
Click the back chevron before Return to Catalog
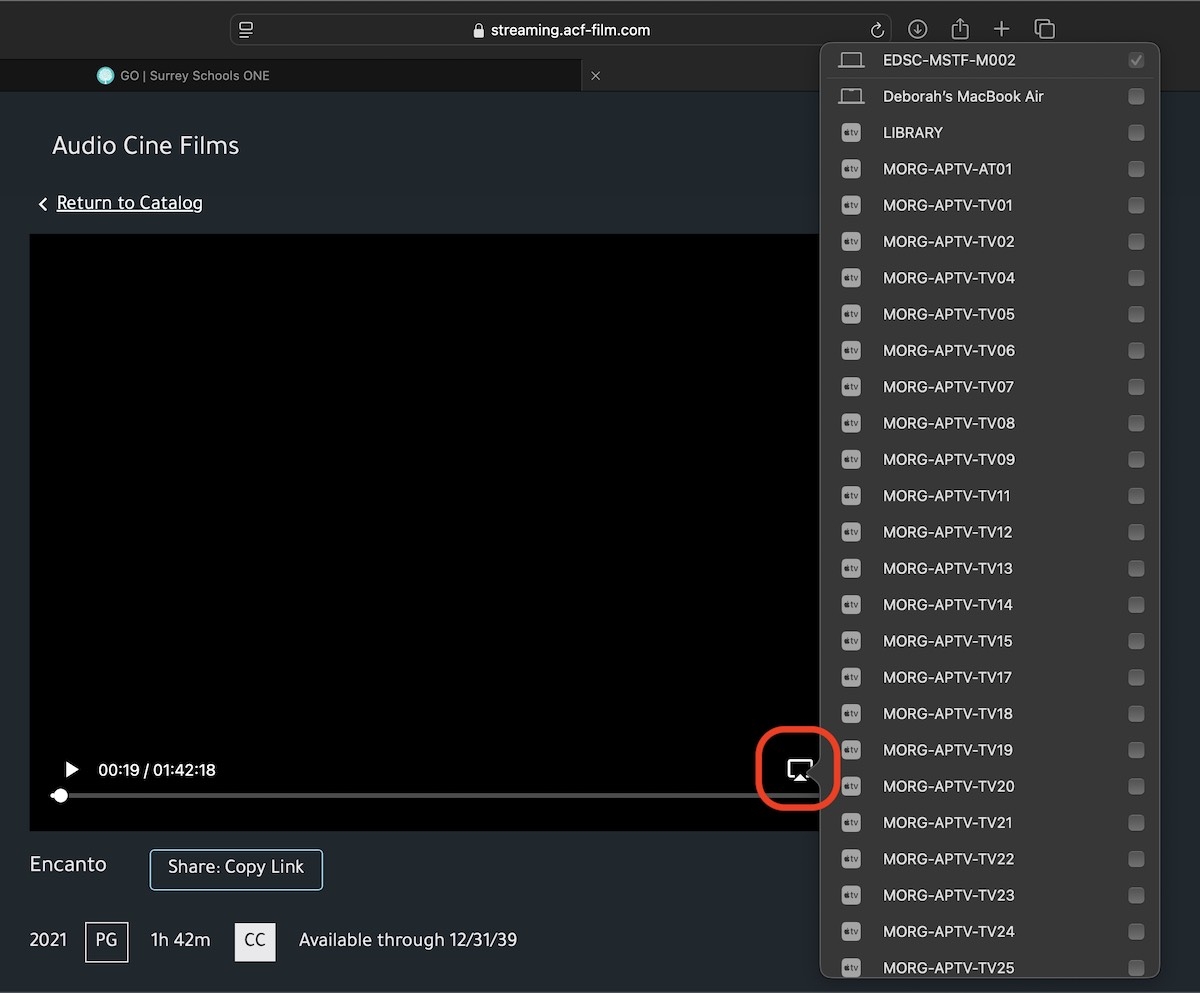point(43,204)
